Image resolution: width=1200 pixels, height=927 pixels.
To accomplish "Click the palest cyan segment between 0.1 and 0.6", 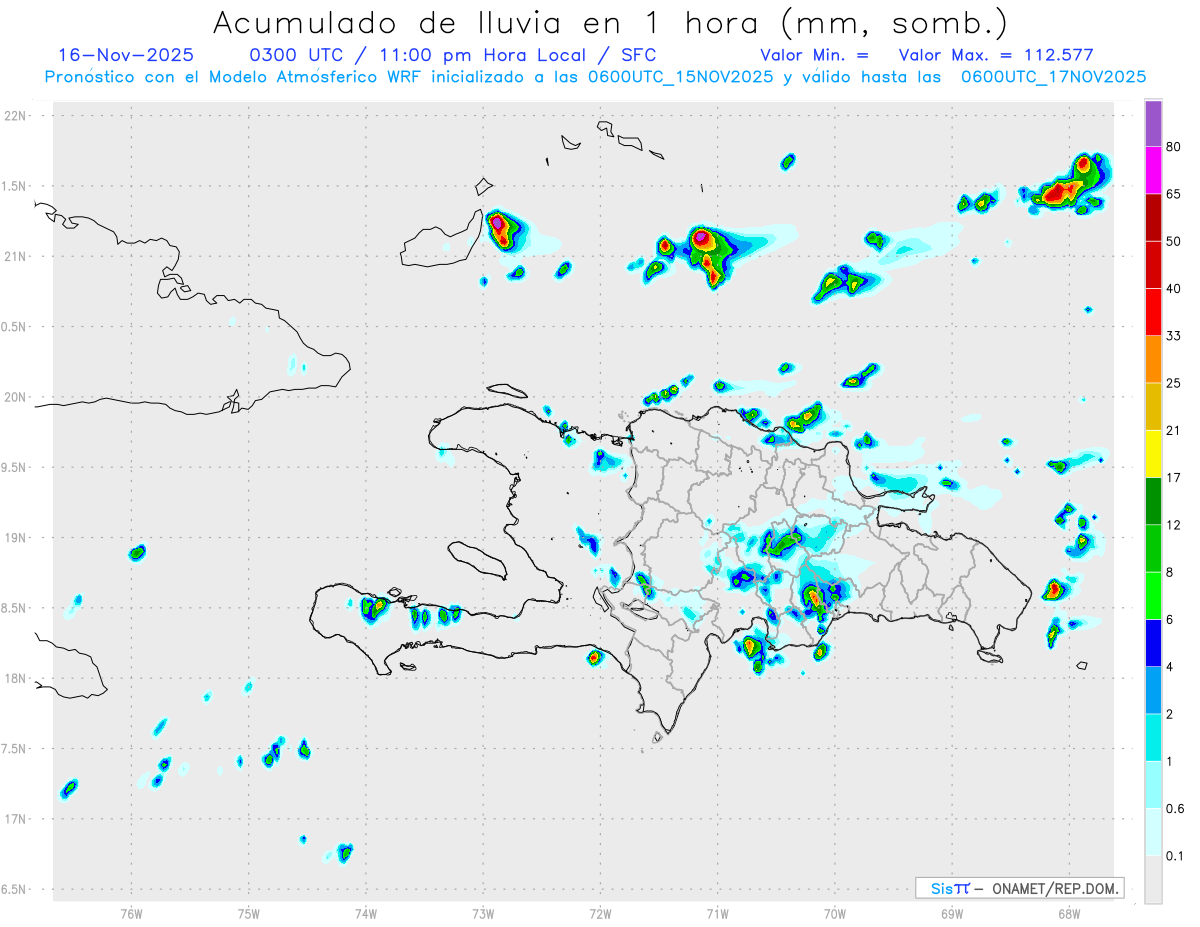I will pos(1153,831).
